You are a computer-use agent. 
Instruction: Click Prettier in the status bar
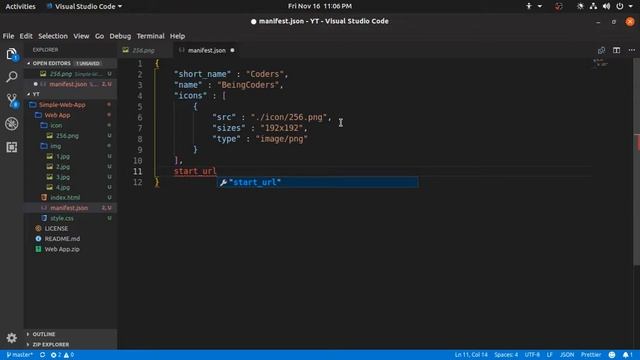tap(591, 355)
